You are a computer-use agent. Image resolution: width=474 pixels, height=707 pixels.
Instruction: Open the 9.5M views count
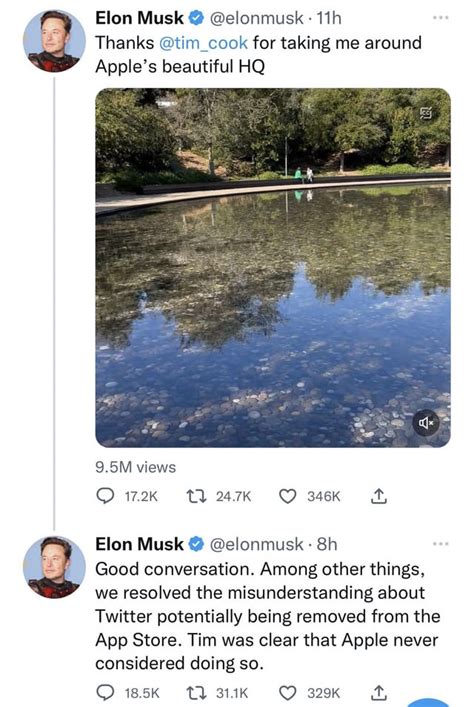click(135, 467)
